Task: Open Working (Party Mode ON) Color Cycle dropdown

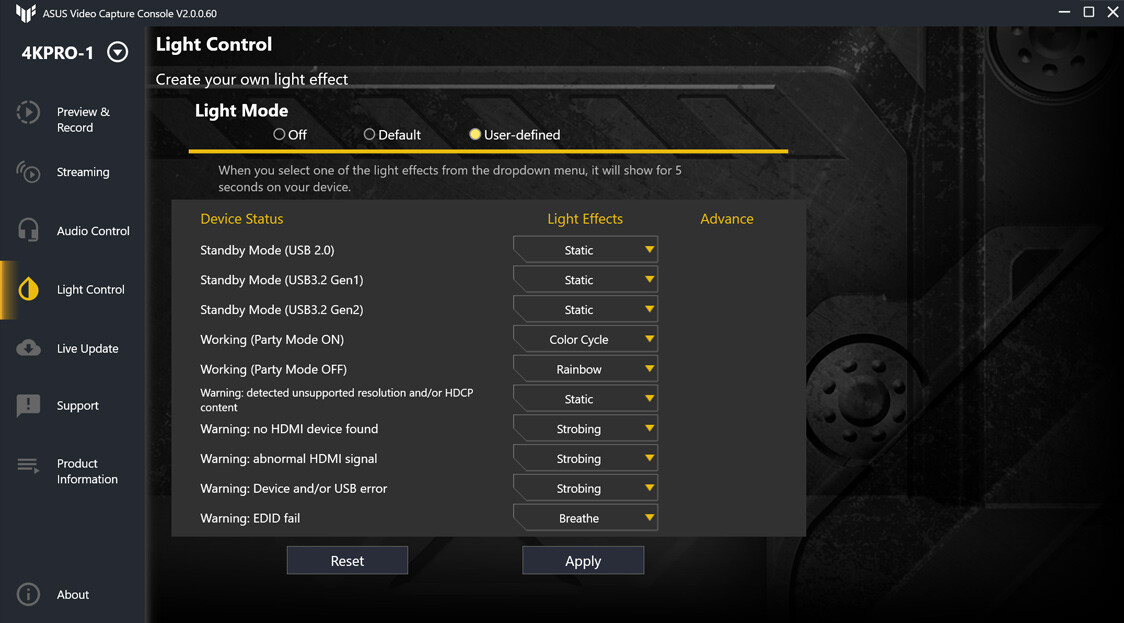Action: 585,339
